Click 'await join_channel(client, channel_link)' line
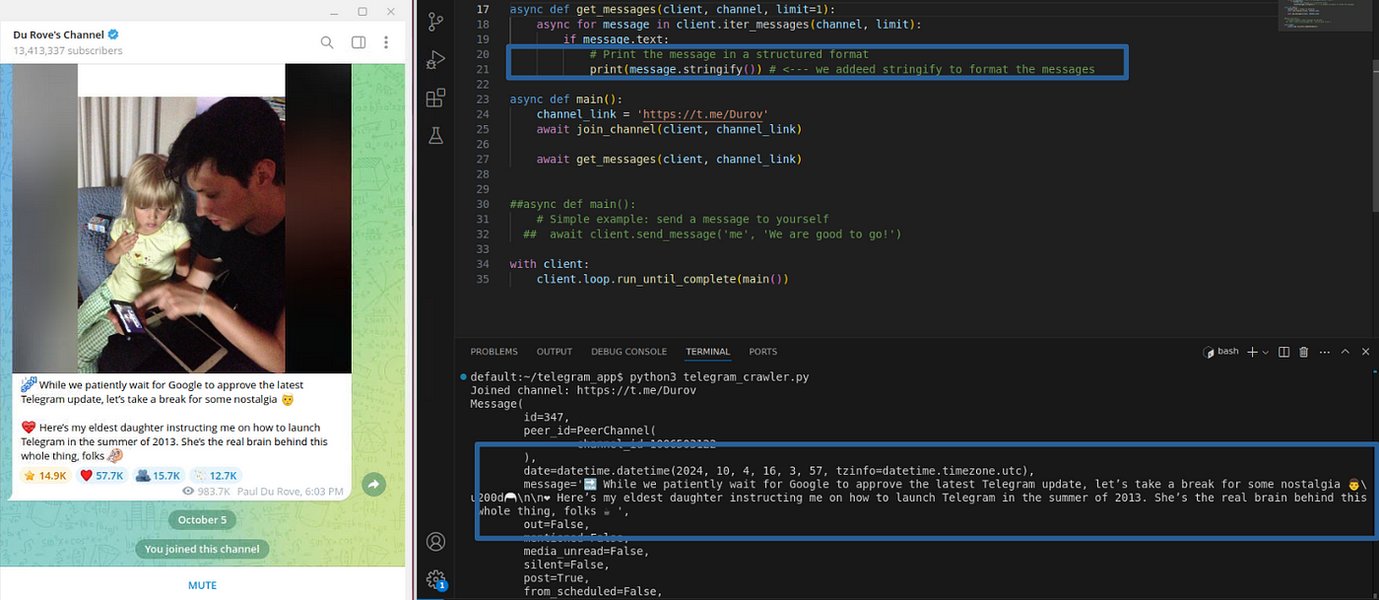 669,130
